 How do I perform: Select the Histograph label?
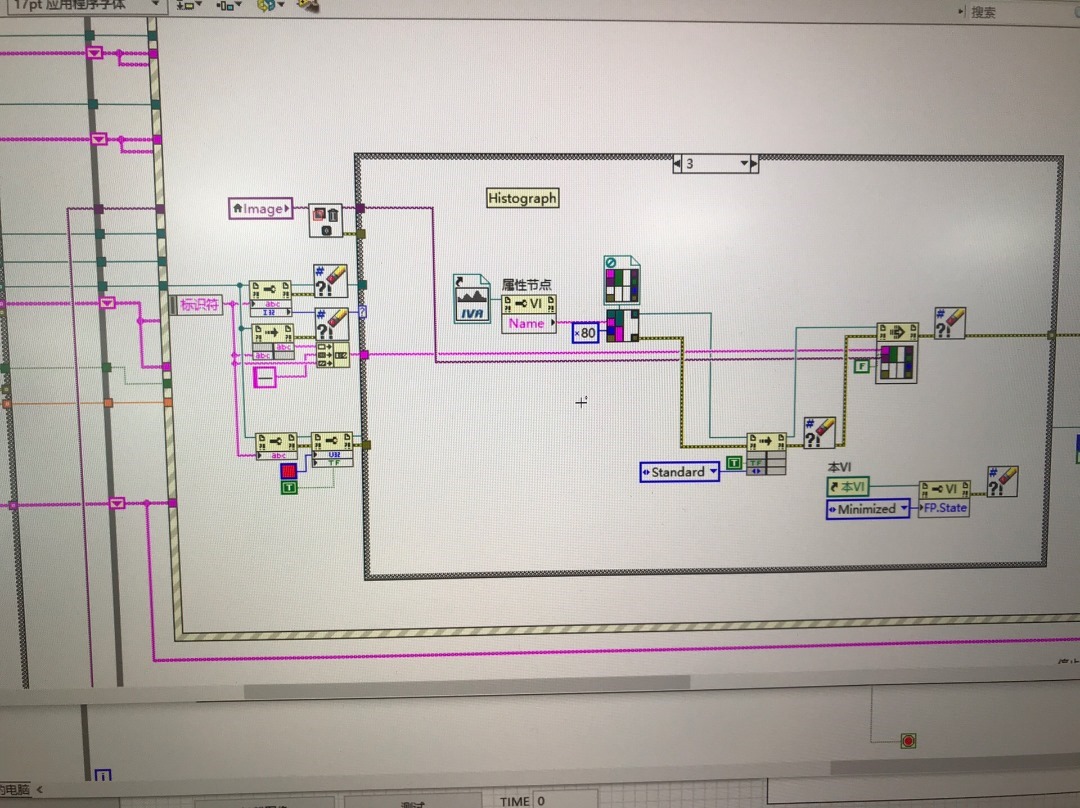tap(522, 198)
